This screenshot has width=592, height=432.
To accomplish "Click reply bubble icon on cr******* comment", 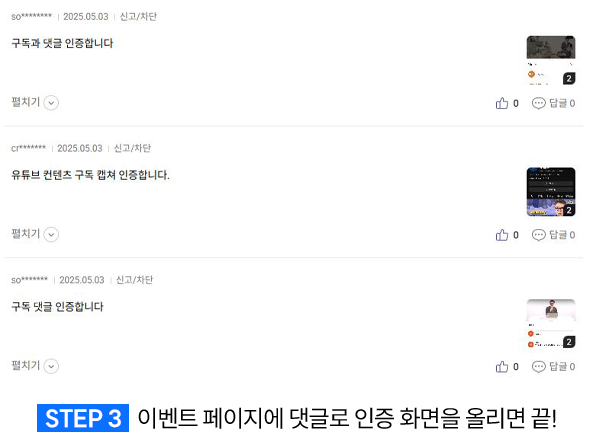I will (538, 235).
